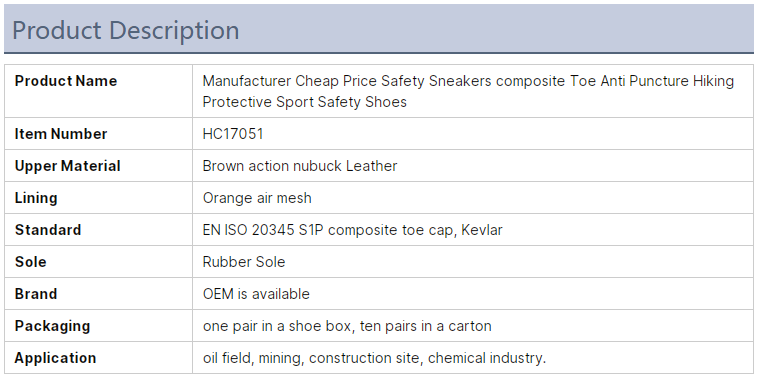Select the Item Number label

(61, 134)
